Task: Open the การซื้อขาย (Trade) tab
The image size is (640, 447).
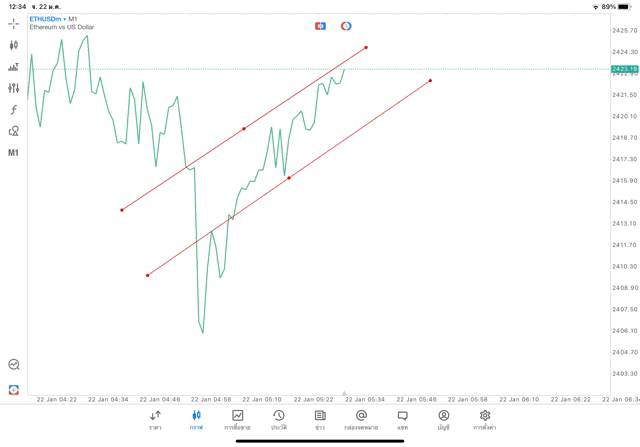Action: pos(238,420)
